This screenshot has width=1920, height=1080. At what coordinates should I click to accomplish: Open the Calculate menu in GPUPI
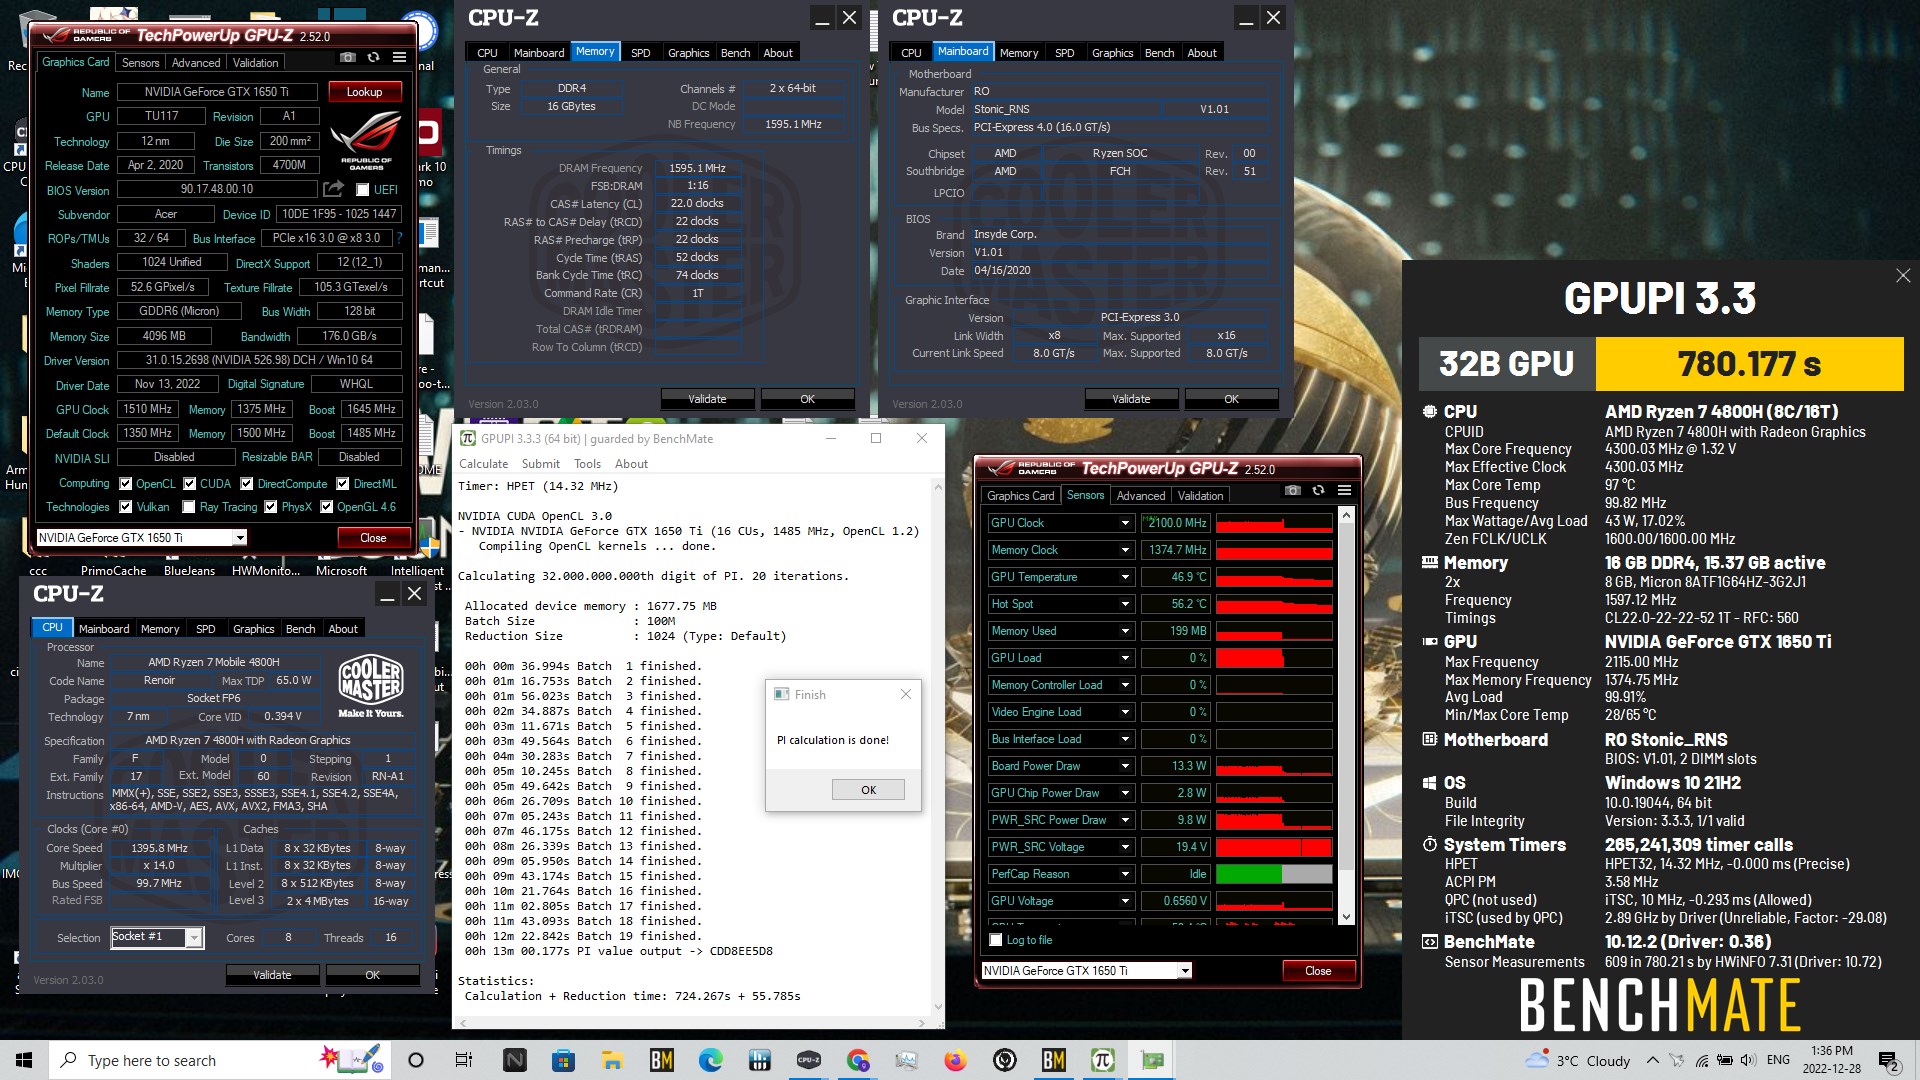pos(483,464)
